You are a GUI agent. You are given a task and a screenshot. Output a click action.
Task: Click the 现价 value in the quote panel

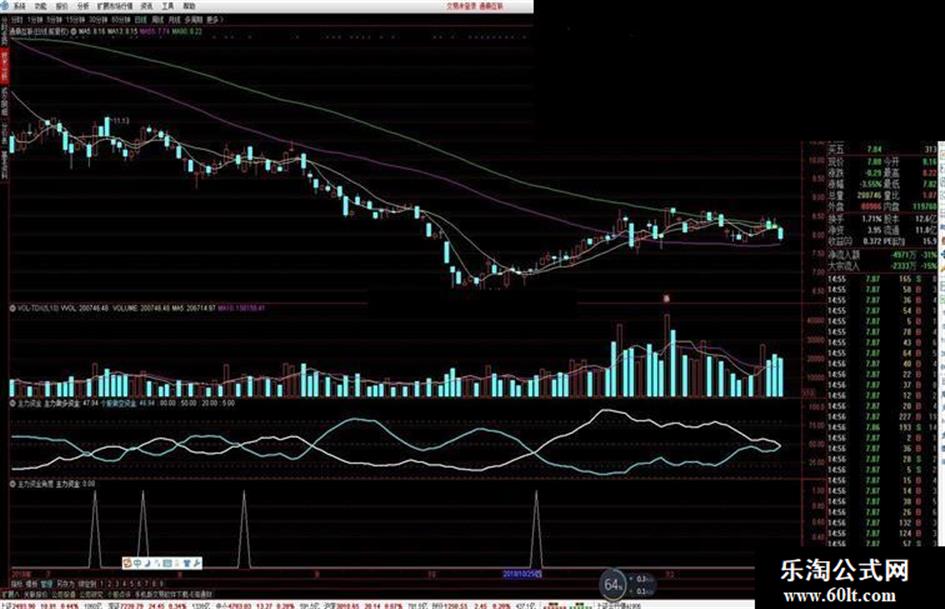pos(873,162)
